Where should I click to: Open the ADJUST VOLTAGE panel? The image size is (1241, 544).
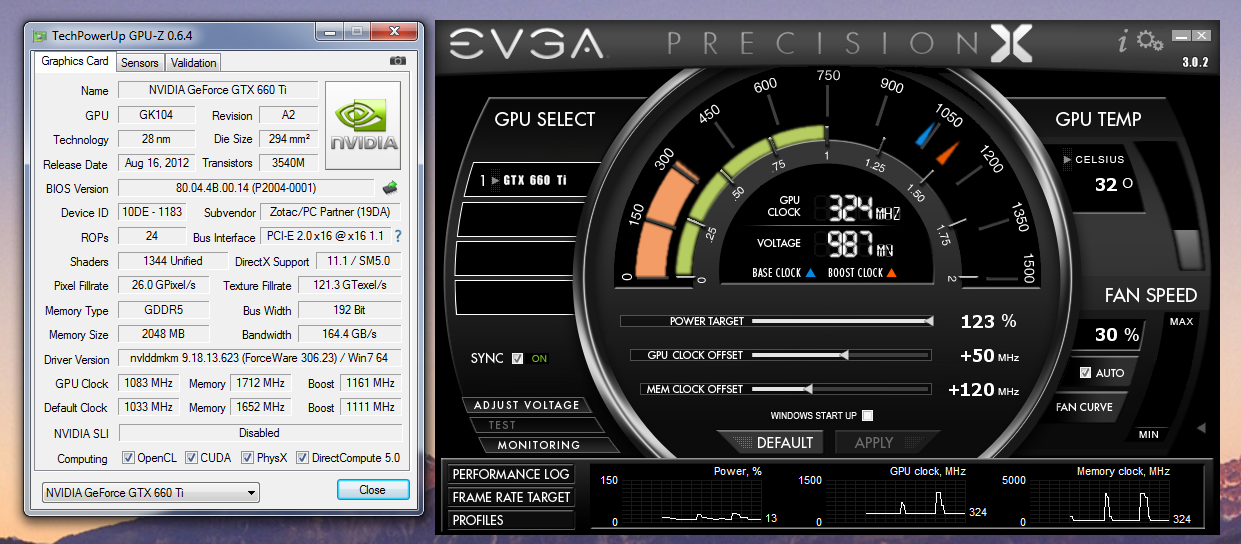526,405
